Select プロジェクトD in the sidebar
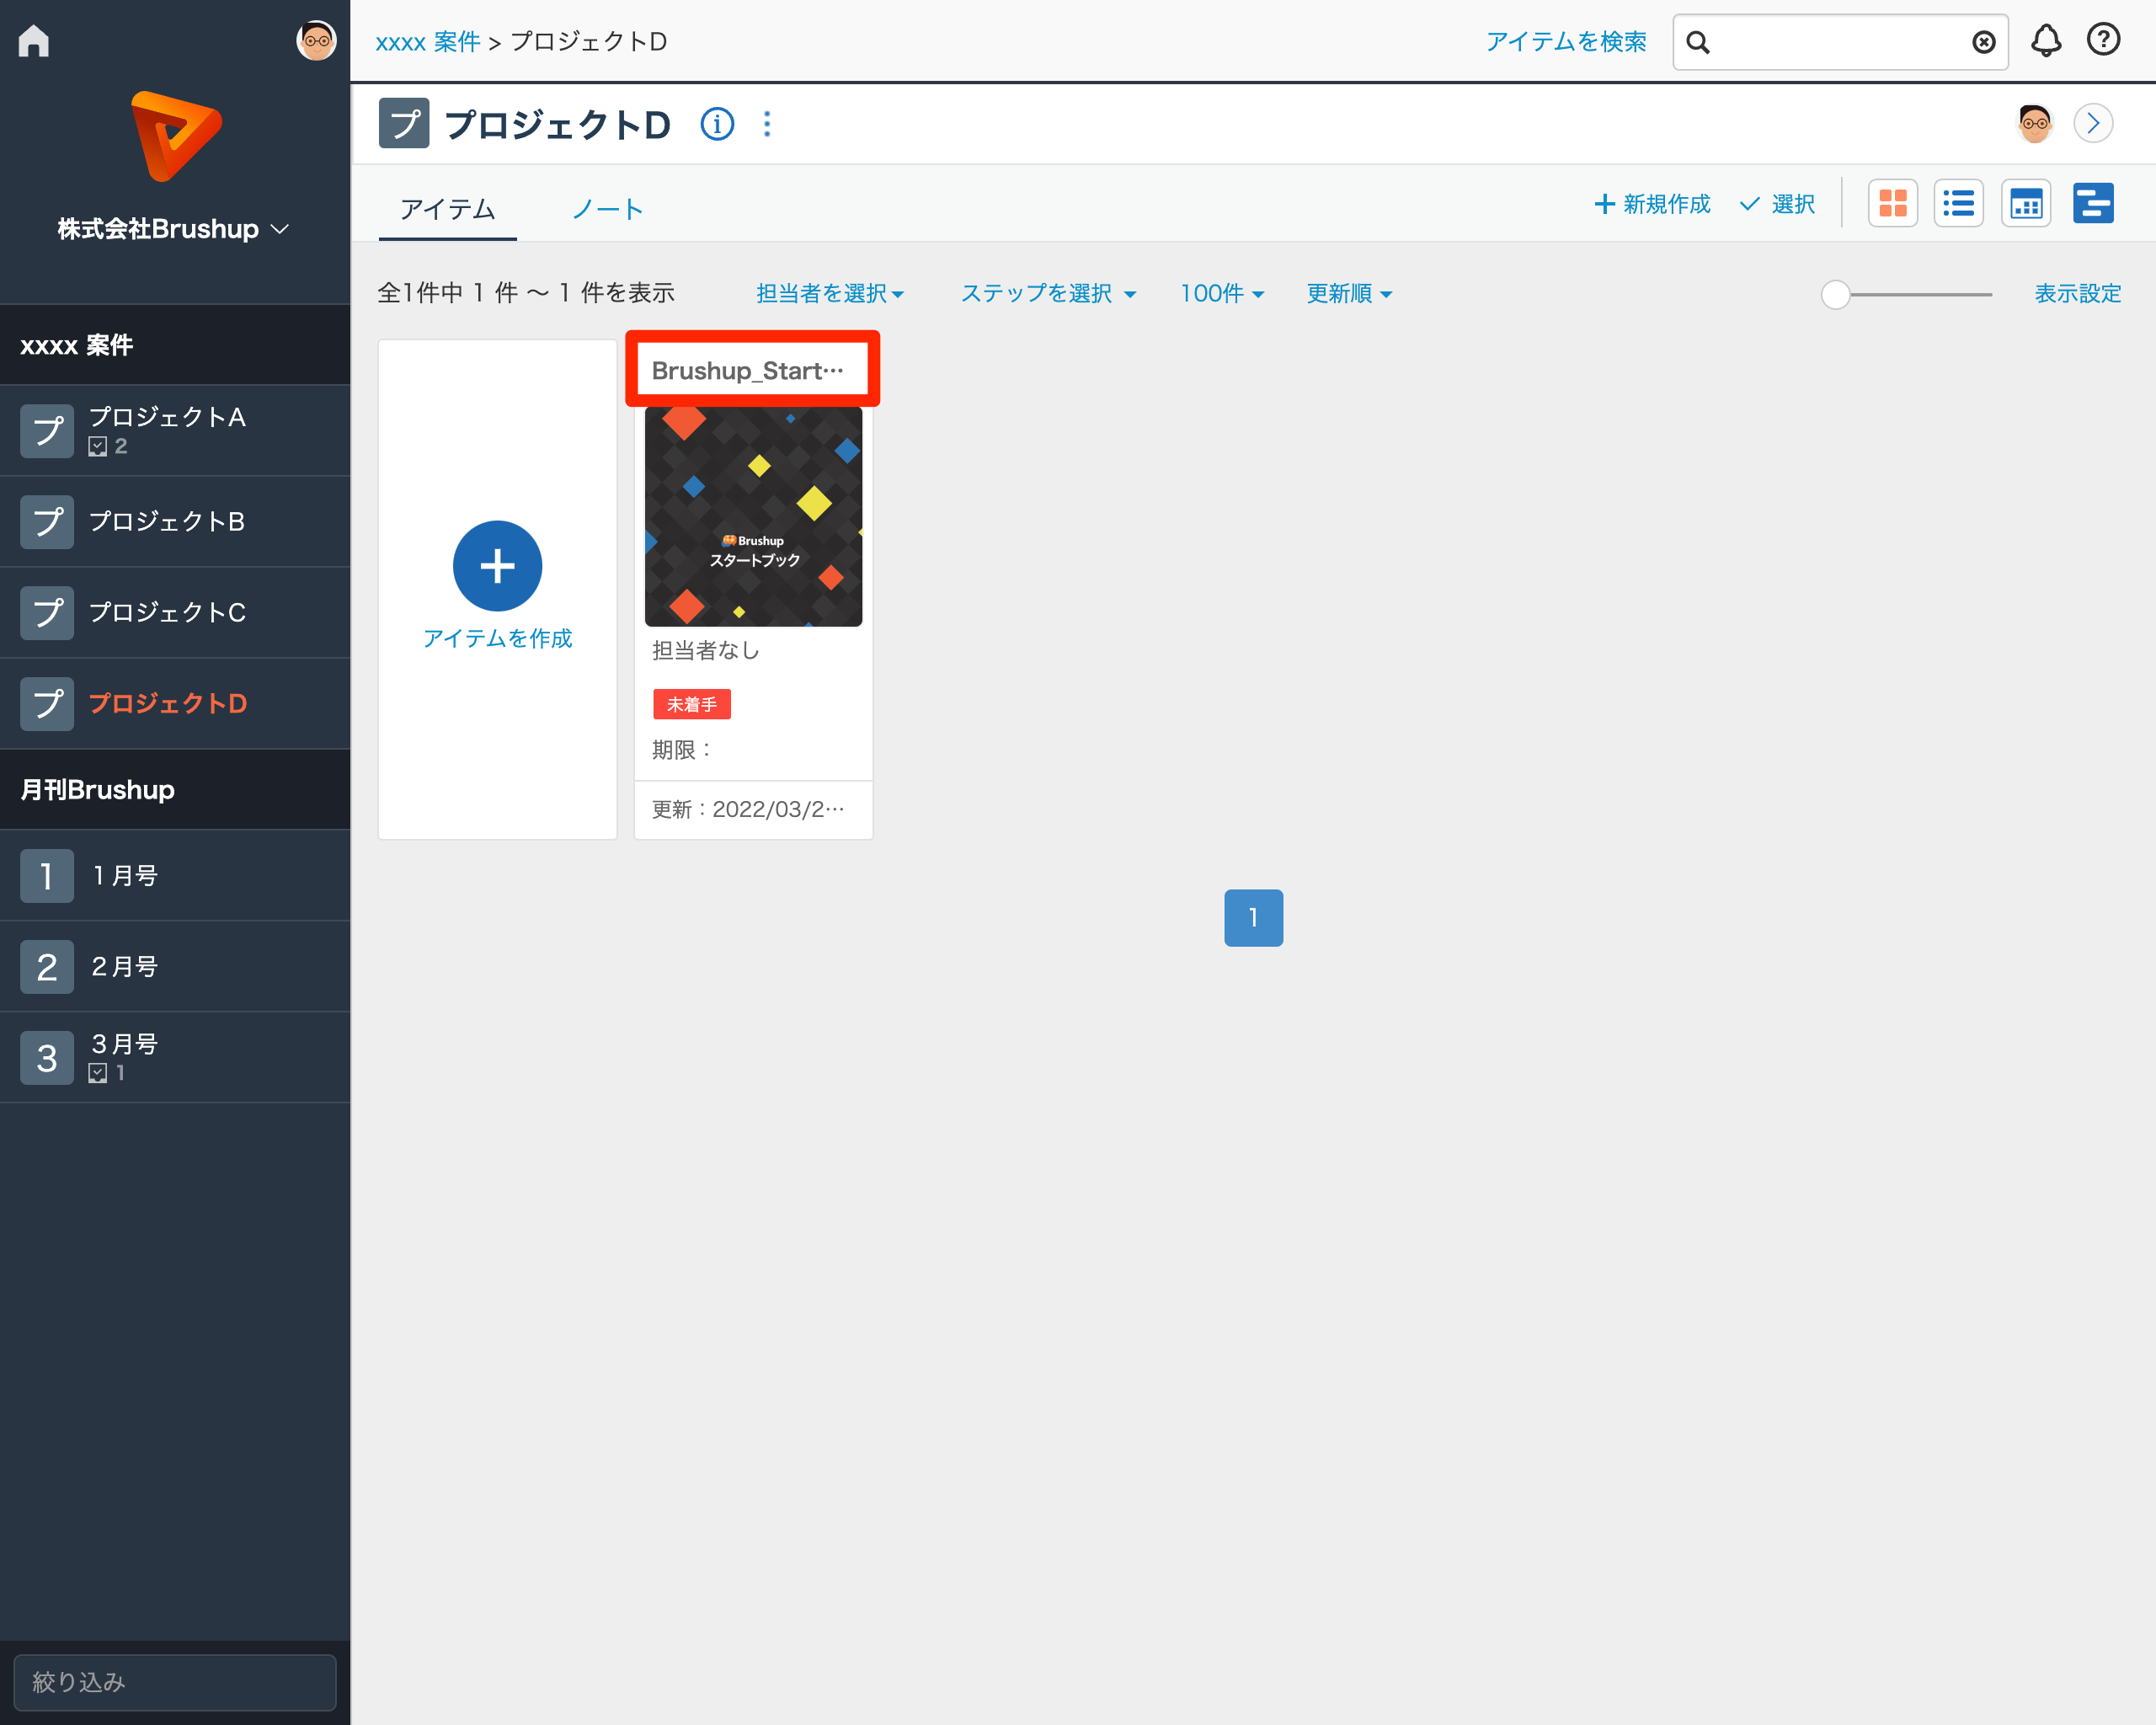The height and width of the screenshot is (1725, 2156). tap(175, 704)
